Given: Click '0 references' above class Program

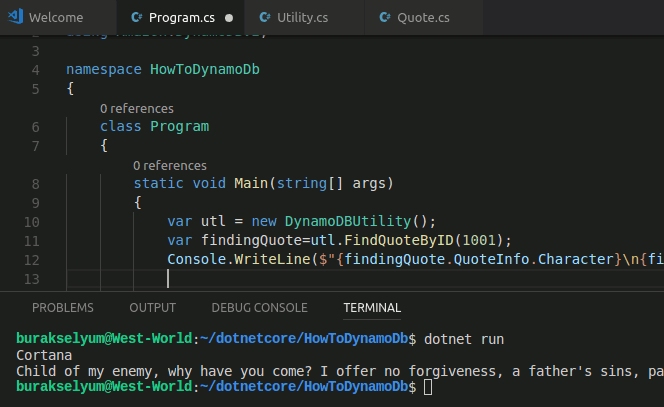Looking at the screenshot, I should (x=137, y=109).
